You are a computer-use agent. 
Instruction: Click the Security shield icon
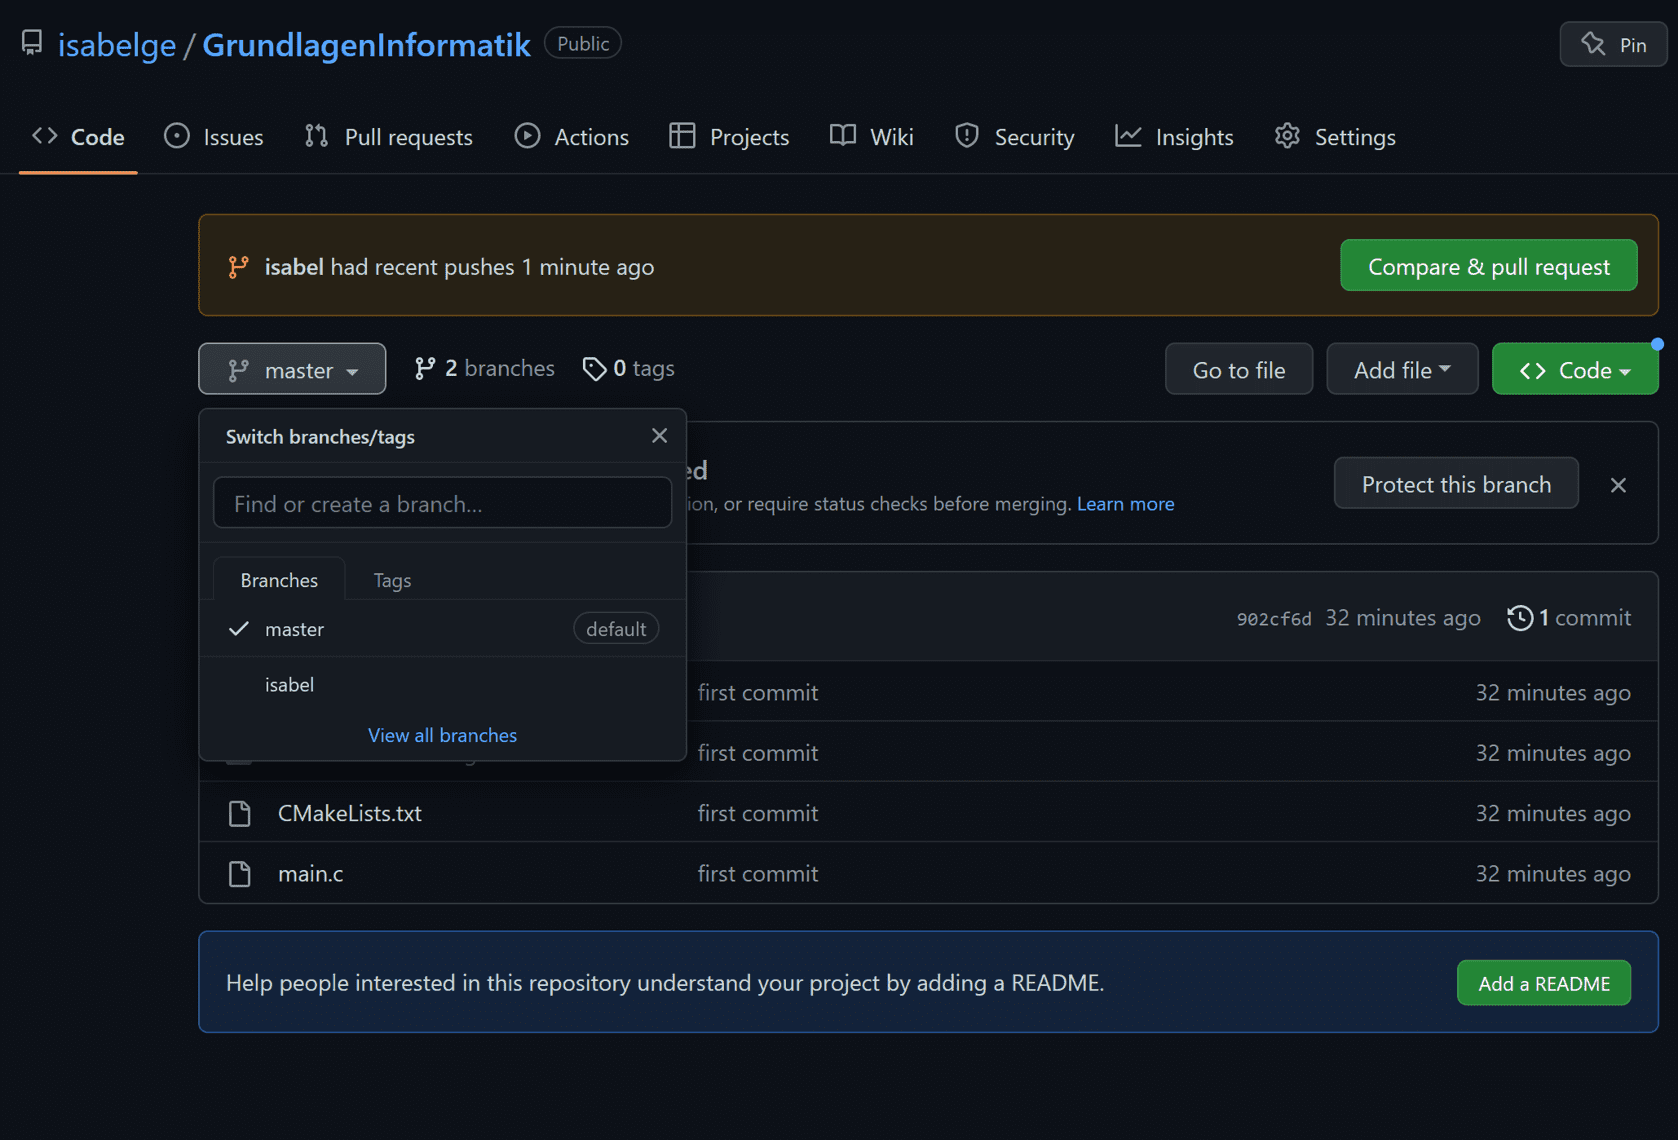(967, 136)
